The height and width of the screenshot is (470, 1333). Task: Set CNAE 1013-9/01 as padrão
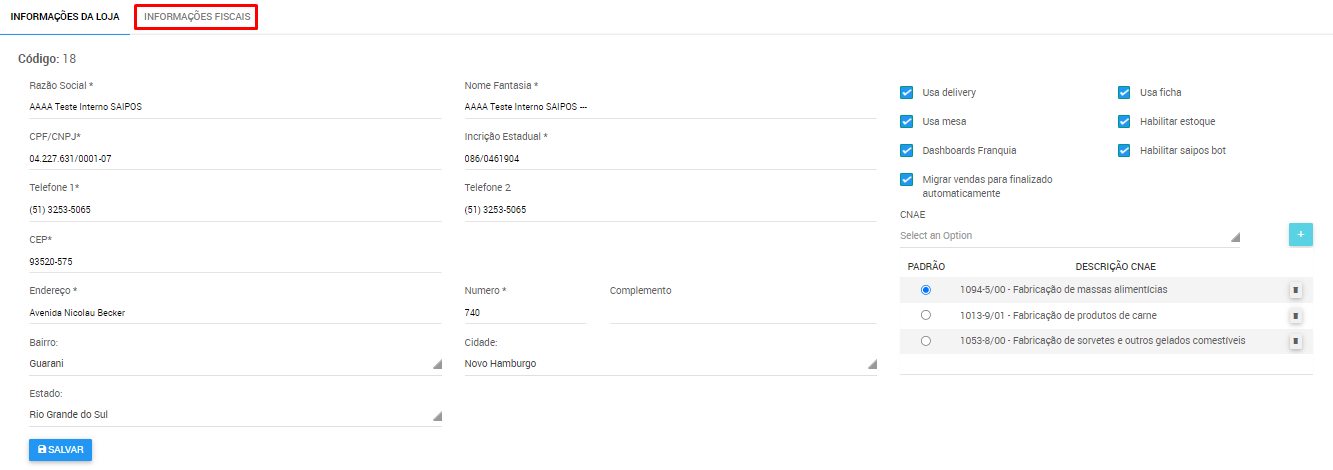(x=926, y=315)
